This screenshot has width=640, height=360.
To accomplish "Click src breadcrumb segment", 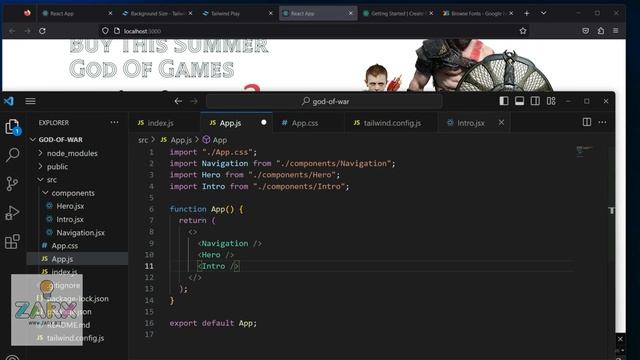I will 143,140.
